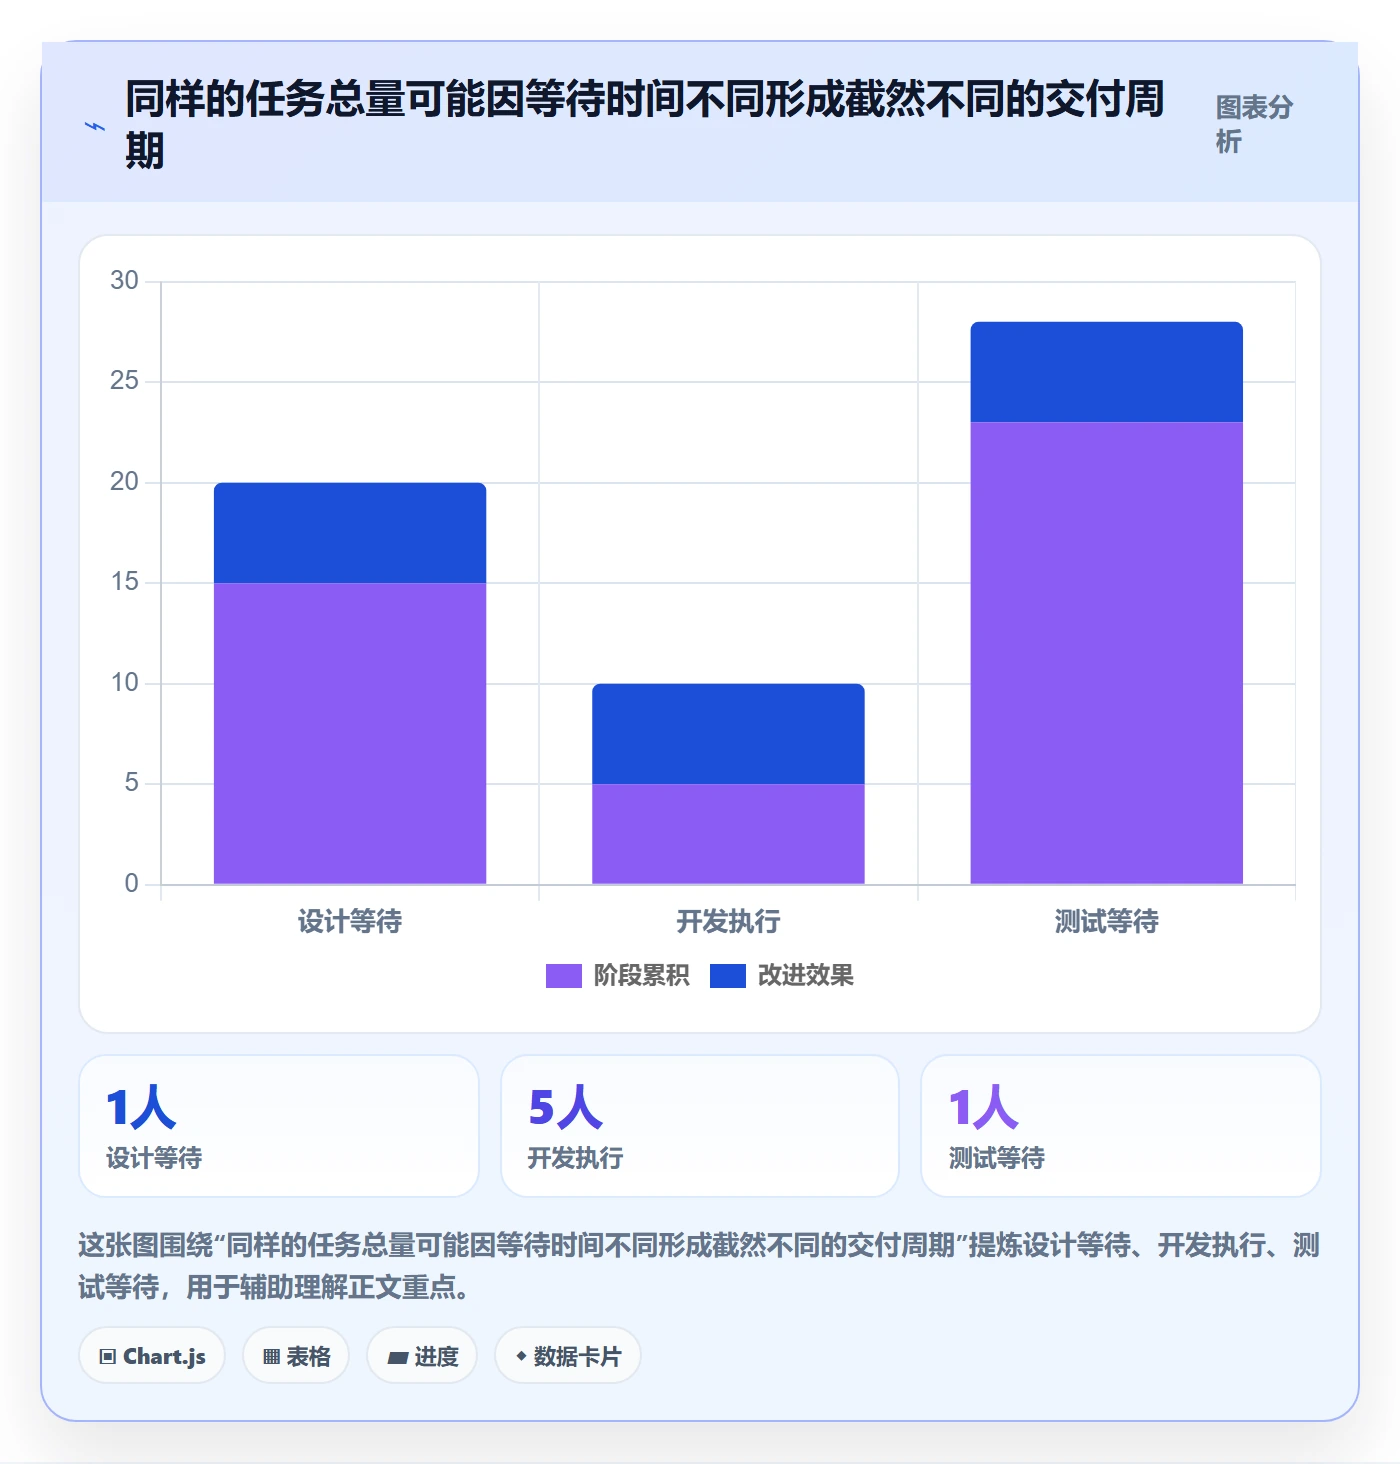Click the blue 设计等待 bar segment
This screenshot has height=1464, width=1400.
coord(350,533)
